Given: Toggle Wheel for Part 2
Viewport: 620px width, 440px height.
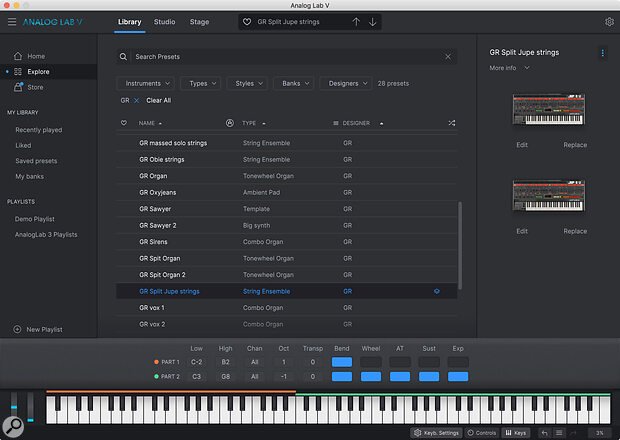Looking at the screenshot, I should pos(371,376).
